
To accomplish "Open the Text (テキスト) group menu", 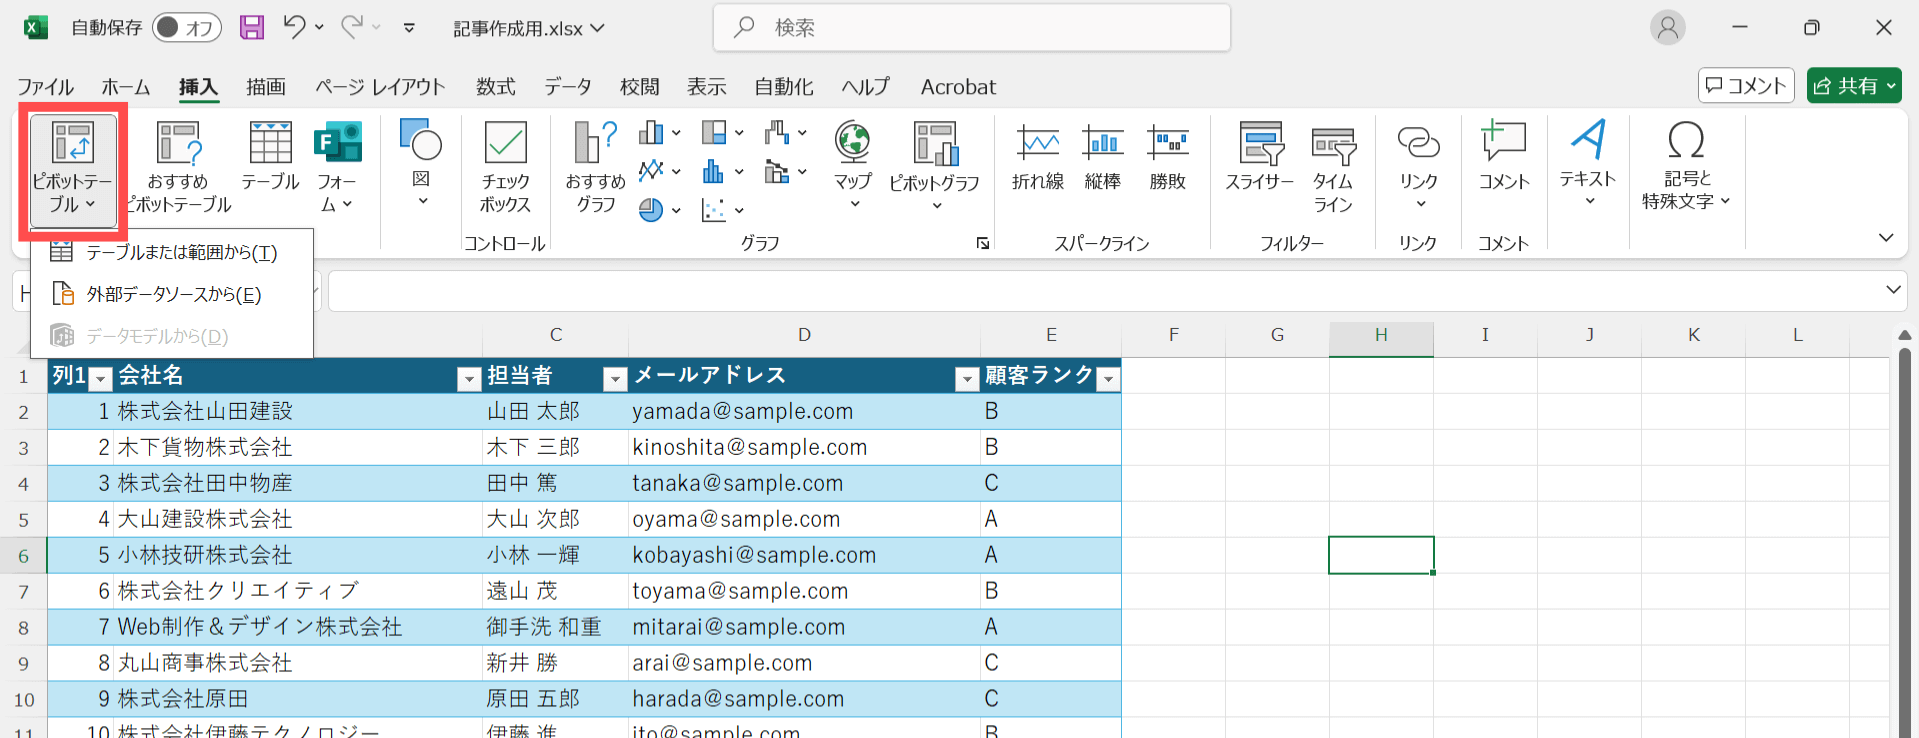I will pos(1588,163).
